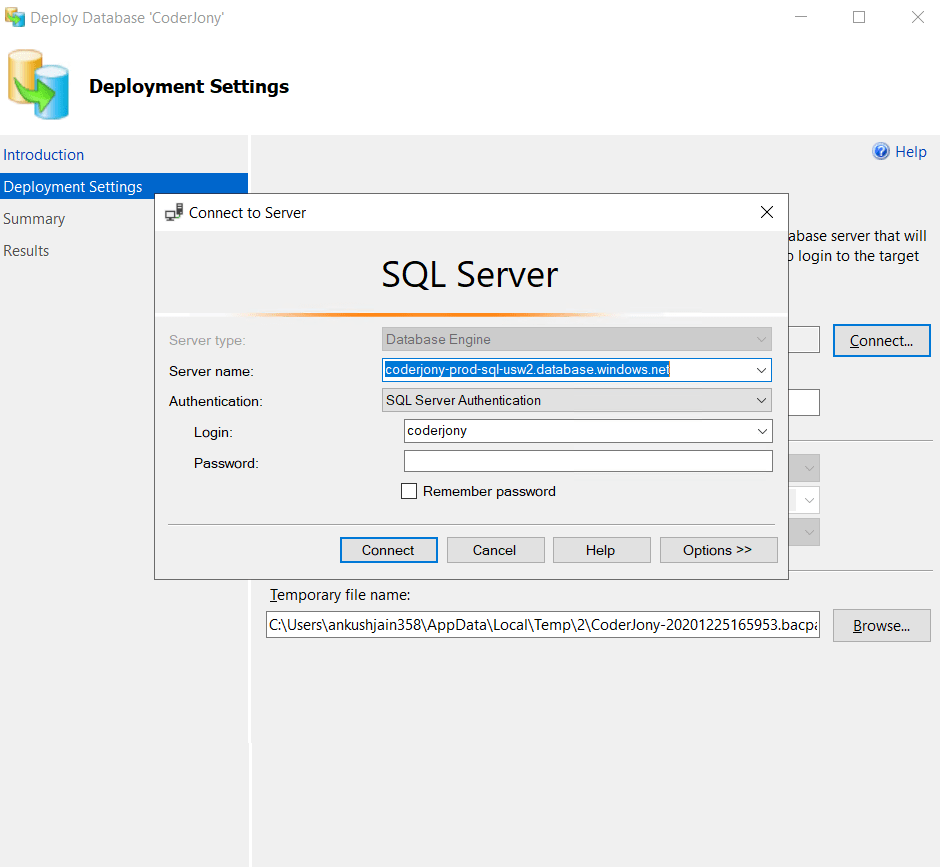Click the blue Help question-mark icon

tap(879, 151)
